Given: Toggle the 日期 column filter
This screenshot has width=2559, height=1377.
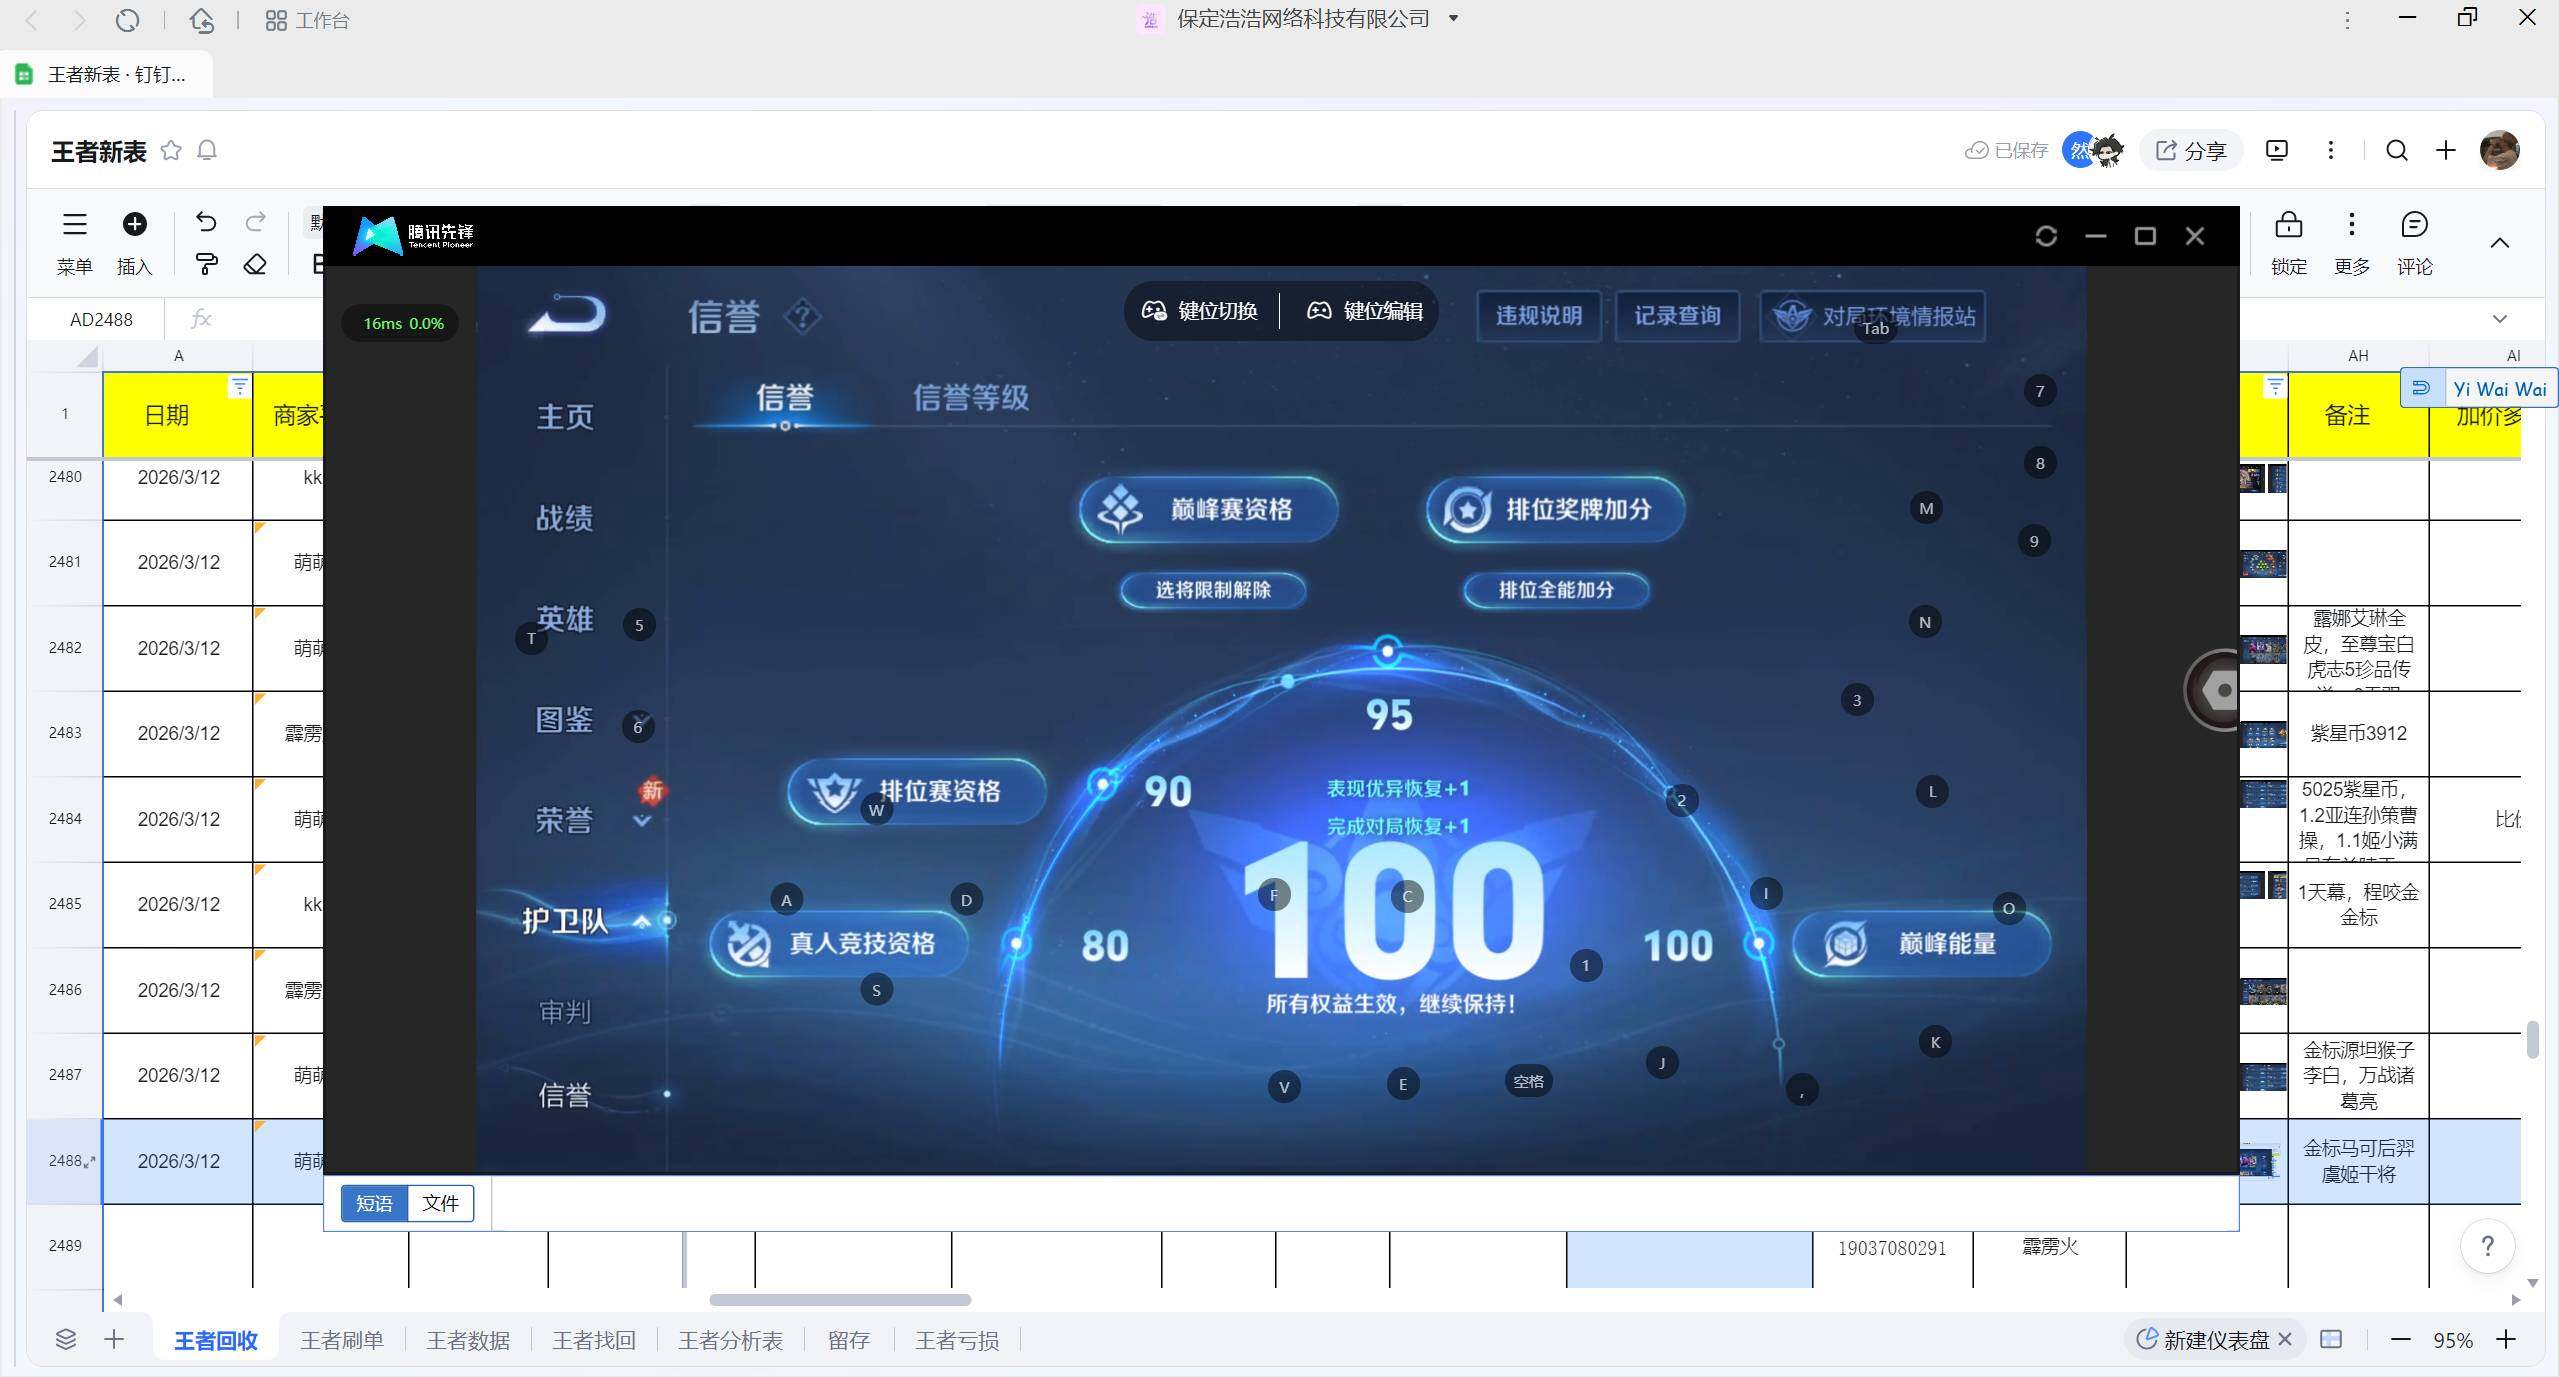Looking at the screenshot, I should click(x=239, y=386).
